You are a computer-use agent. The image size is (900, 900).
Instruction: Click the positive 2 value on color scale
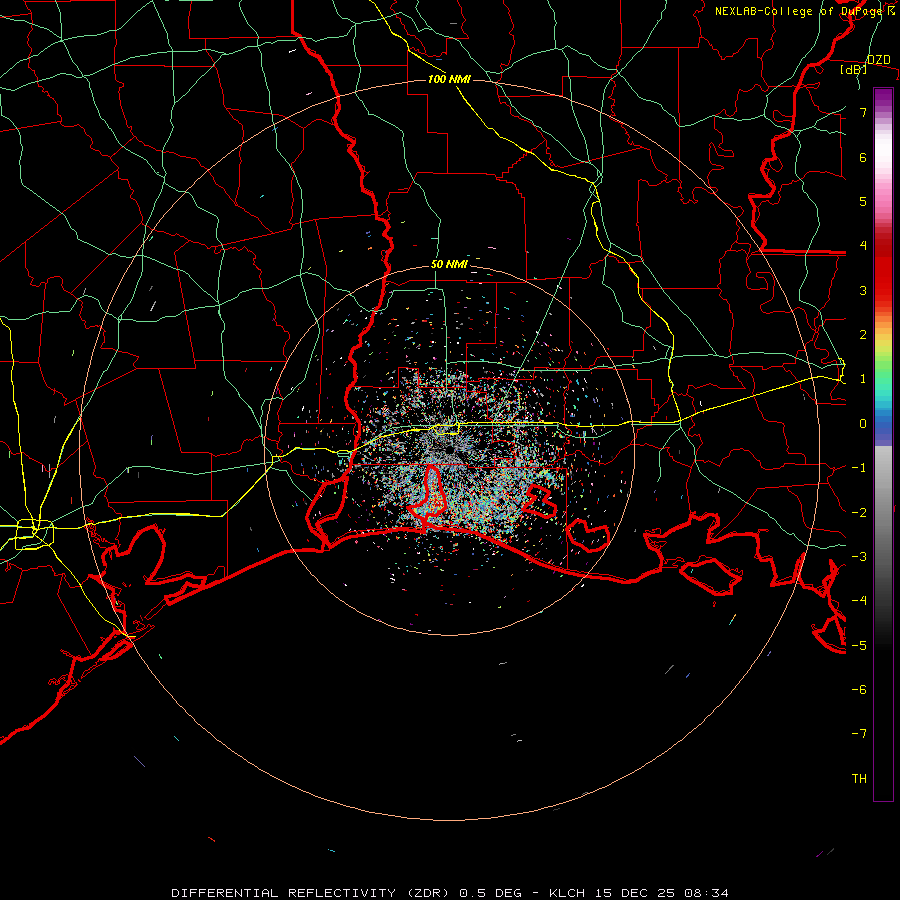coord(863,335)
